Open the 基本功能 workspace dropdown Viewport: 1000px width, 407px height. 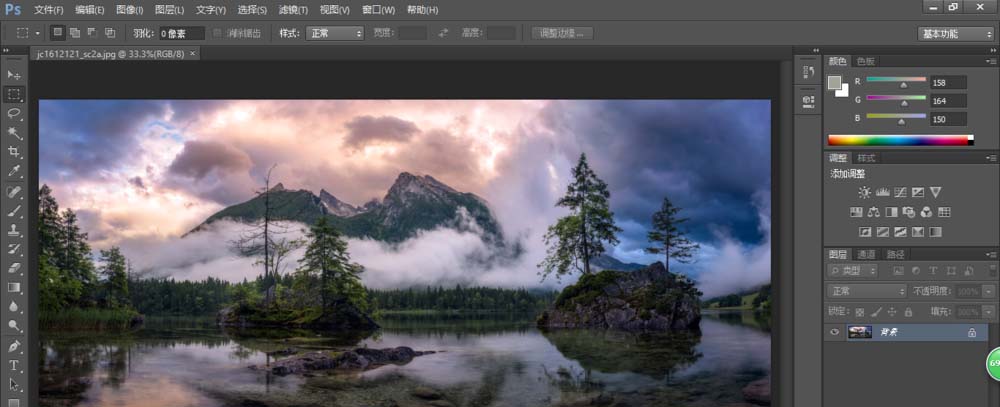click(x=955, y=34)
